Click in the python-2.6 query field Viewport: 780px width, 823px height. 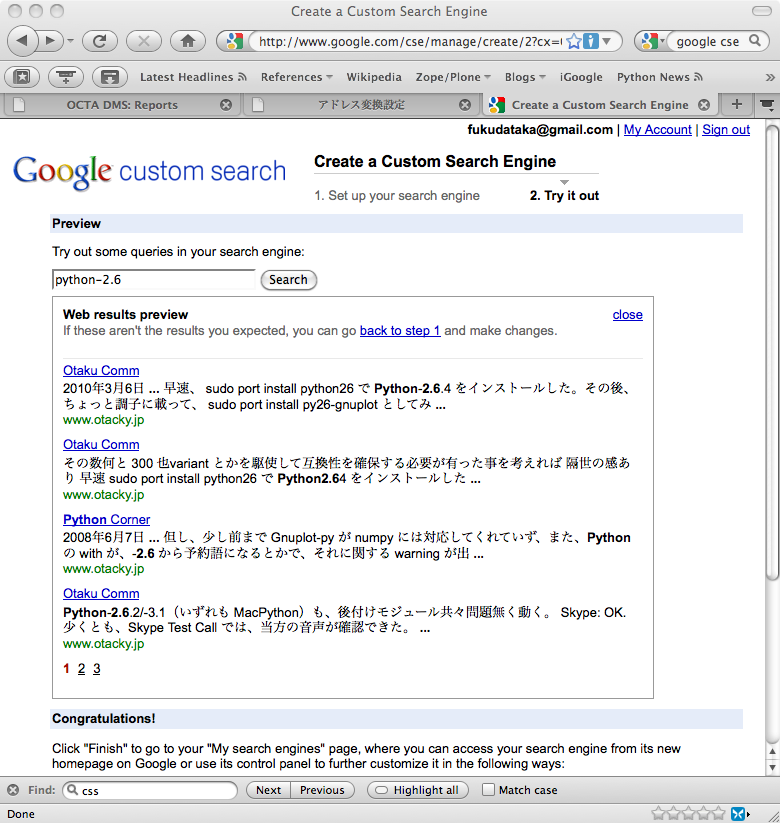click(153, 280)
